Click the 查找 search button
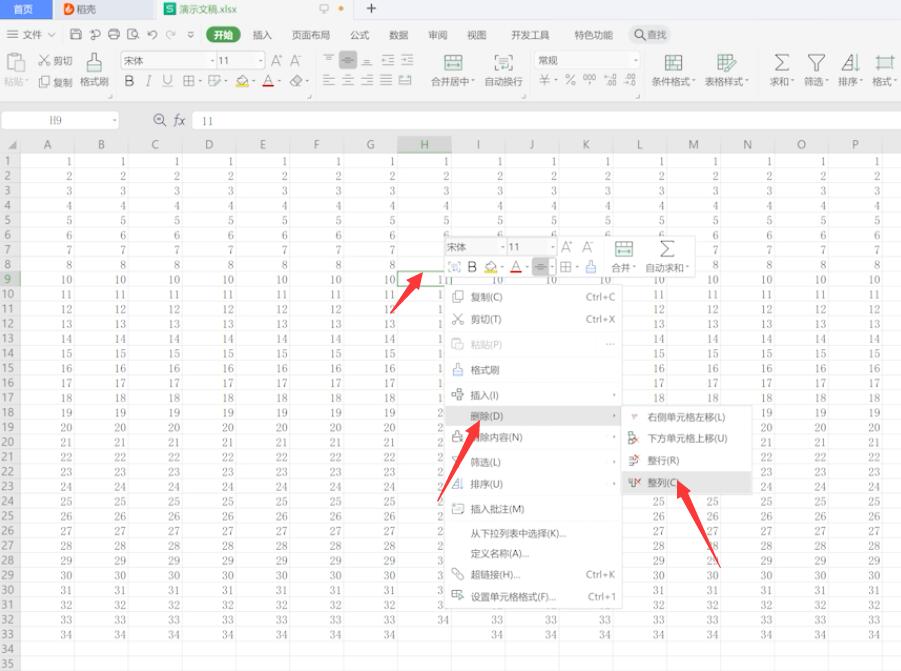Screen dimensions: 901x671 point(650,35)
